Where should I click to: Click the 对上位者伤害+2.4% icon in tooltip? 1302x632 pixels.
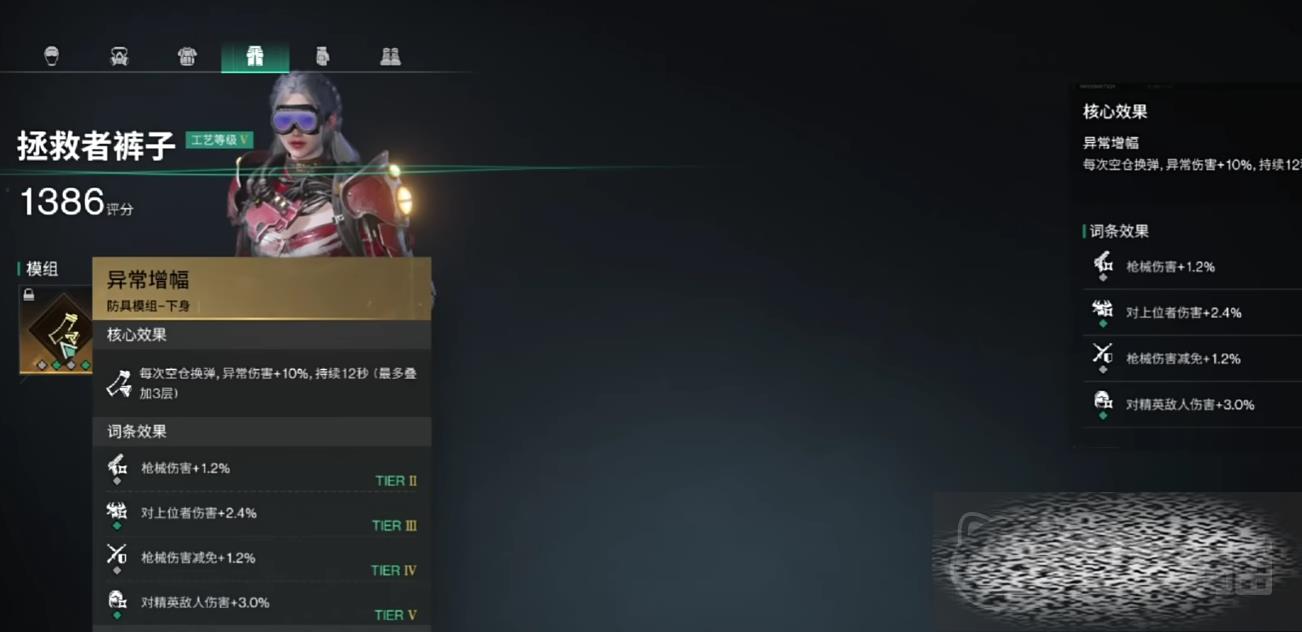(117, 511)
